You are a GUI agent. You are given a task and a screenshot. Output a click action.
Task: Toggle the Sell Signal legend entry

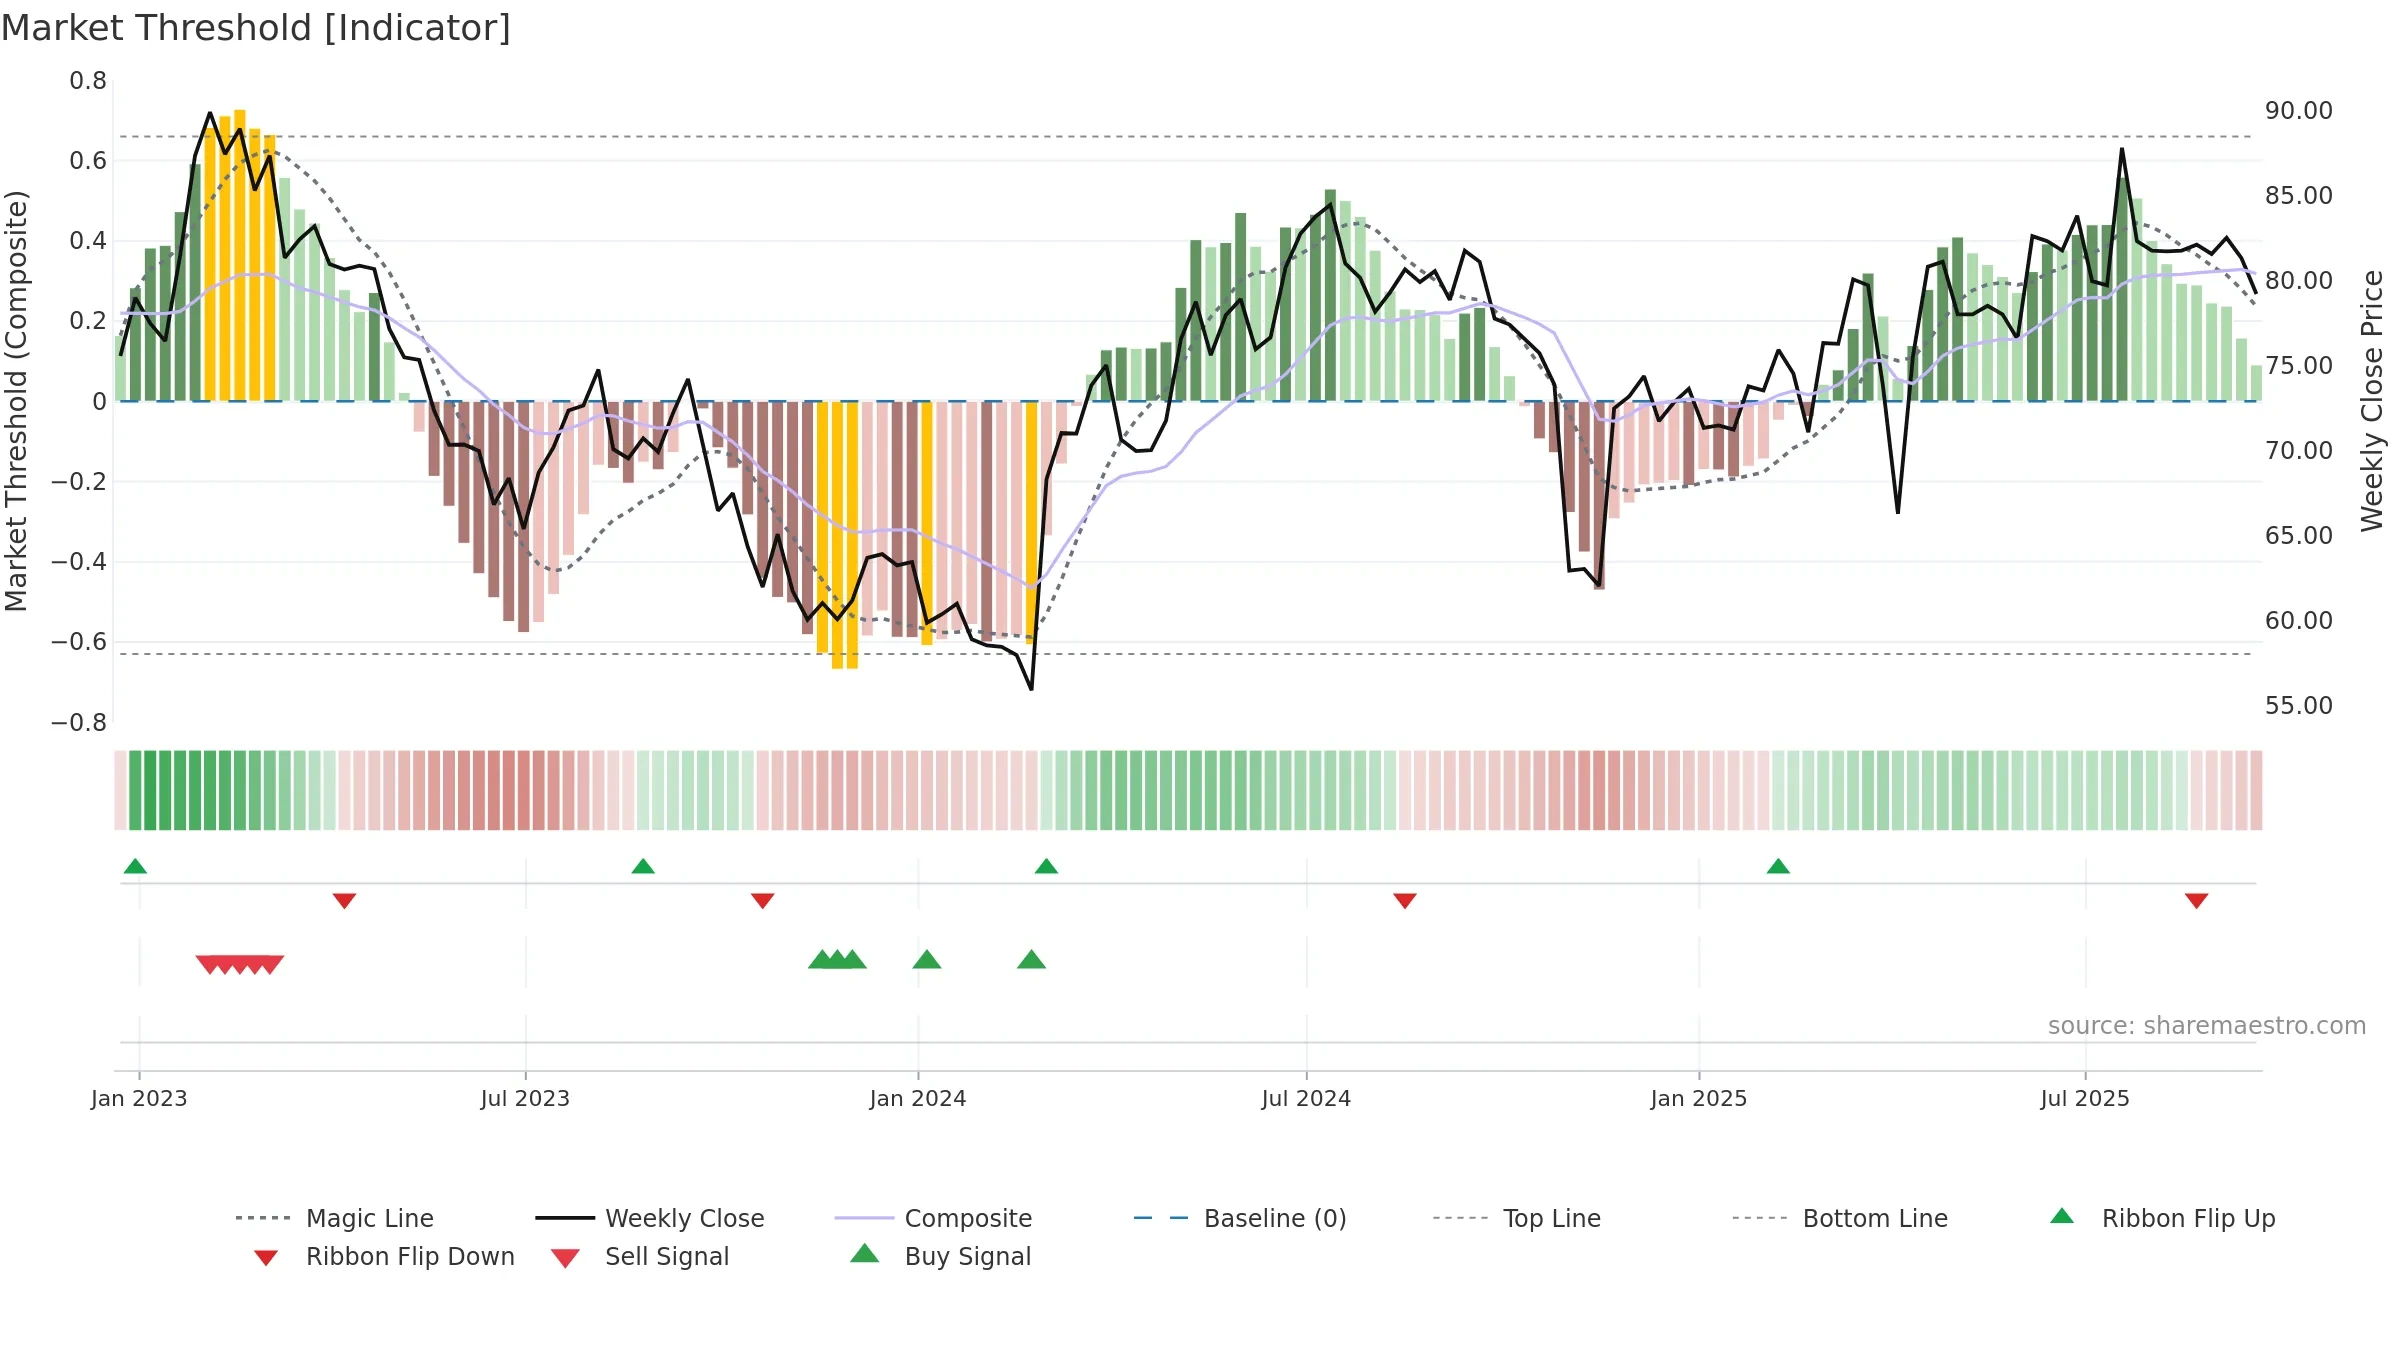pos(640,1256)
